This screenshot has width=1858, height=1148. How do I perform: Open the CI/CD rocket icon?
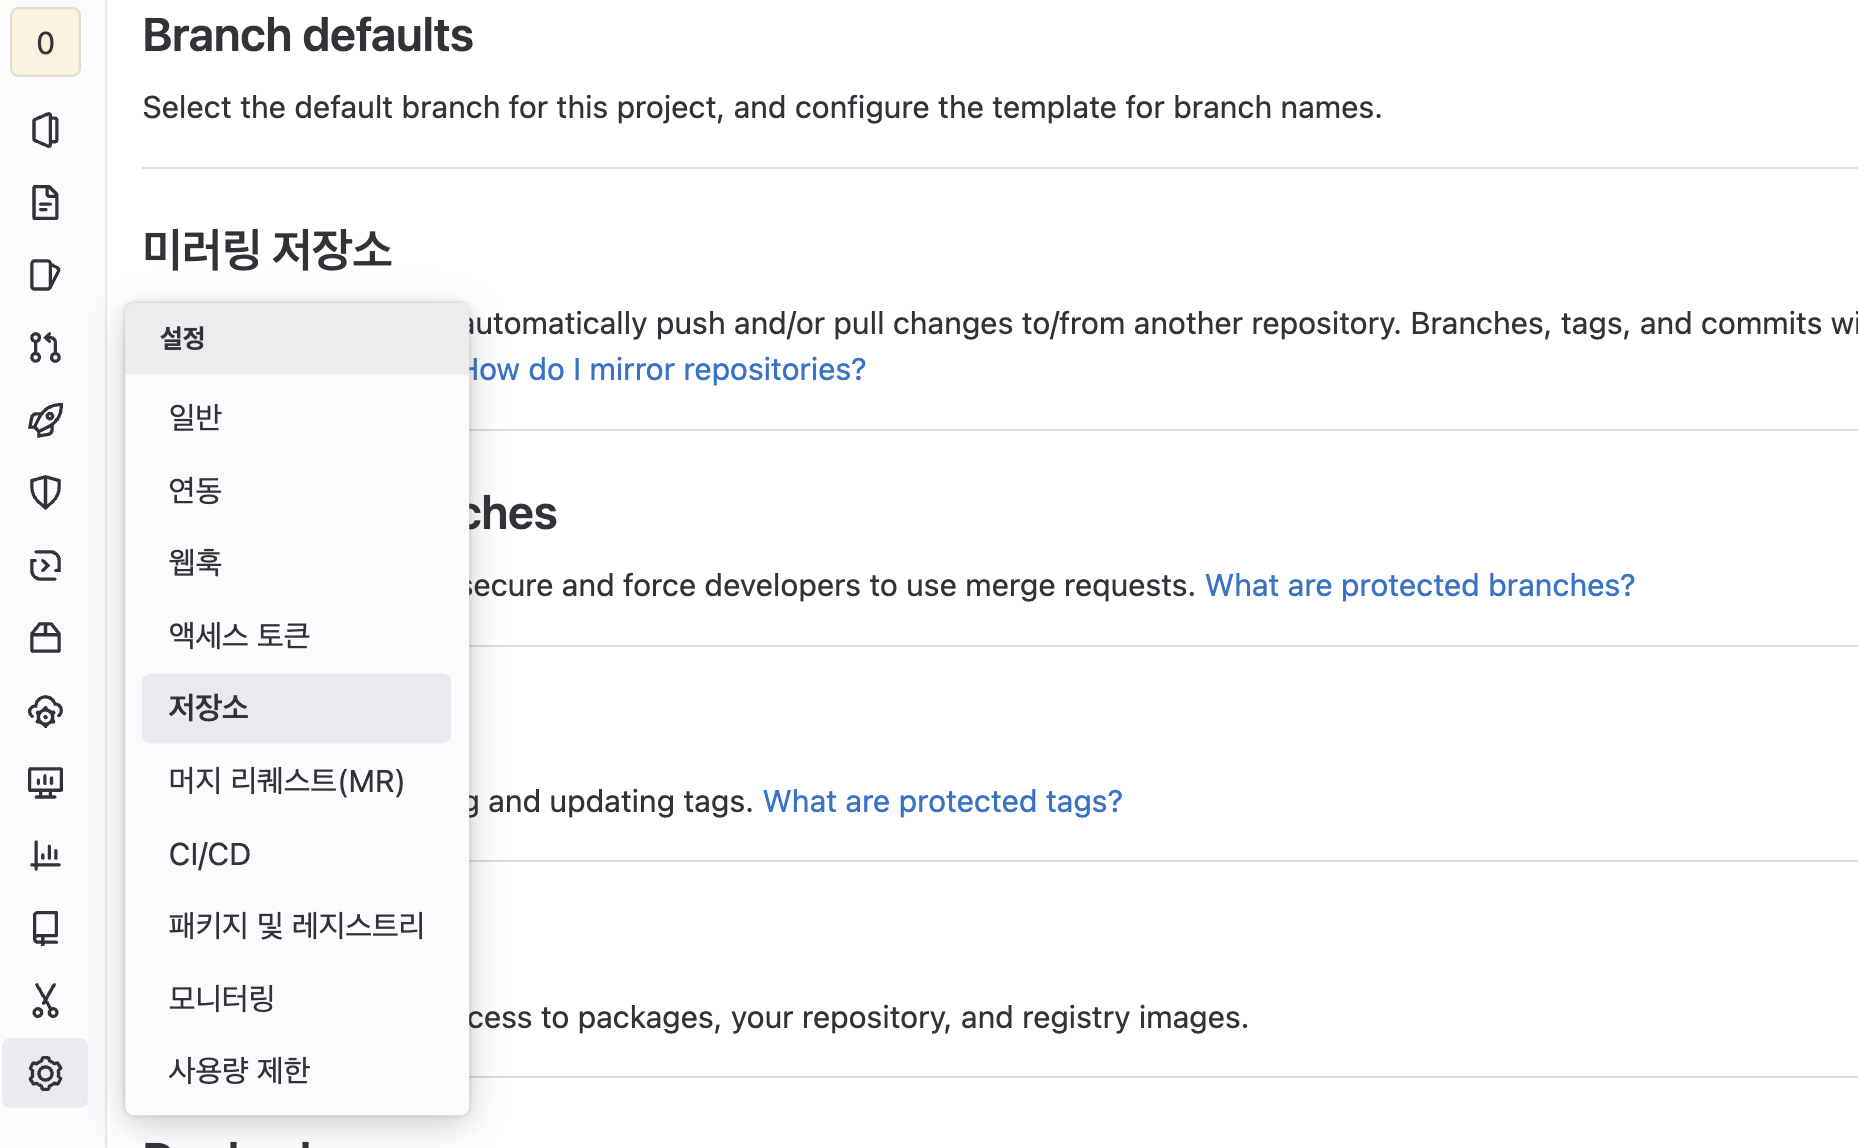pyautogui.click(x=45, y=420)
